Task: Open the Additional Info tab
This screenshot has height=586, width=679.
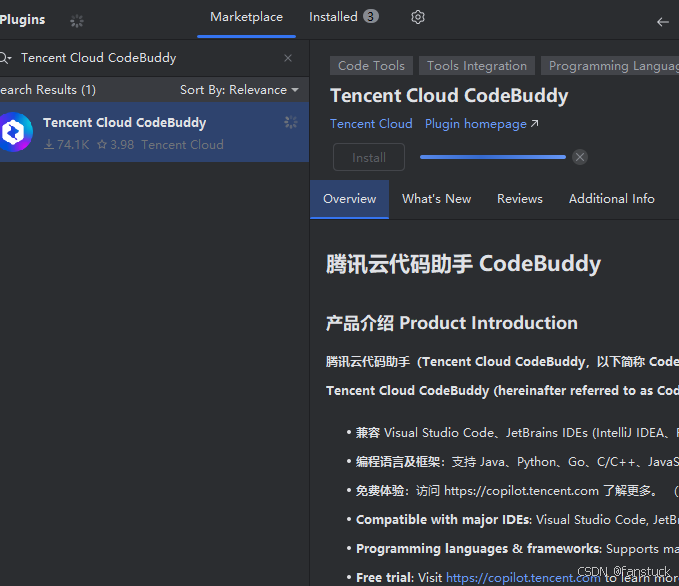Action: pyautogui.click(x=611, y=199)
